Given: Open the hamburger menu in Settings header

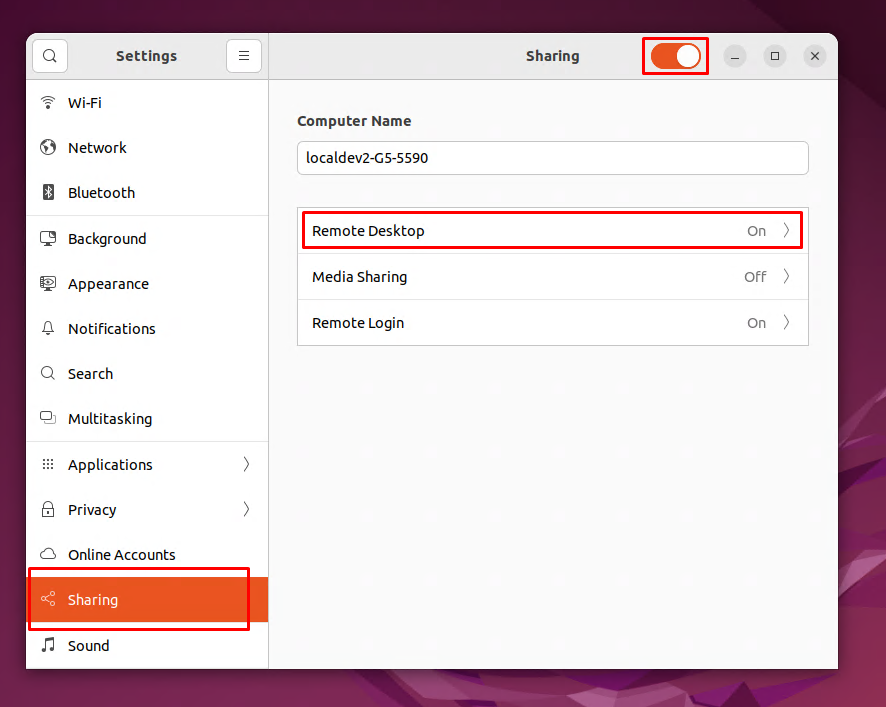Looking at the screenshot, I should pos(244,56).
